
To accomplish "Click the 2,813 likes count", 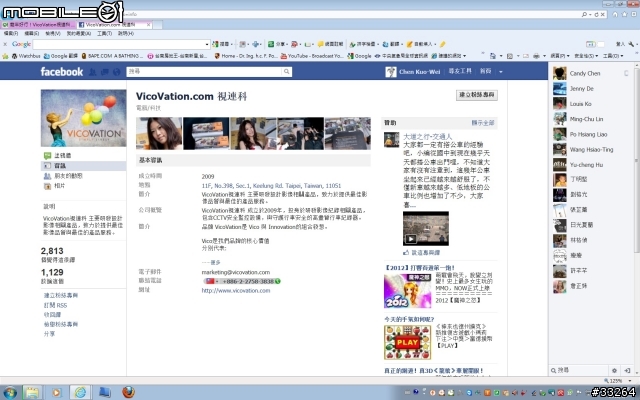I will [x=52, y=251].
